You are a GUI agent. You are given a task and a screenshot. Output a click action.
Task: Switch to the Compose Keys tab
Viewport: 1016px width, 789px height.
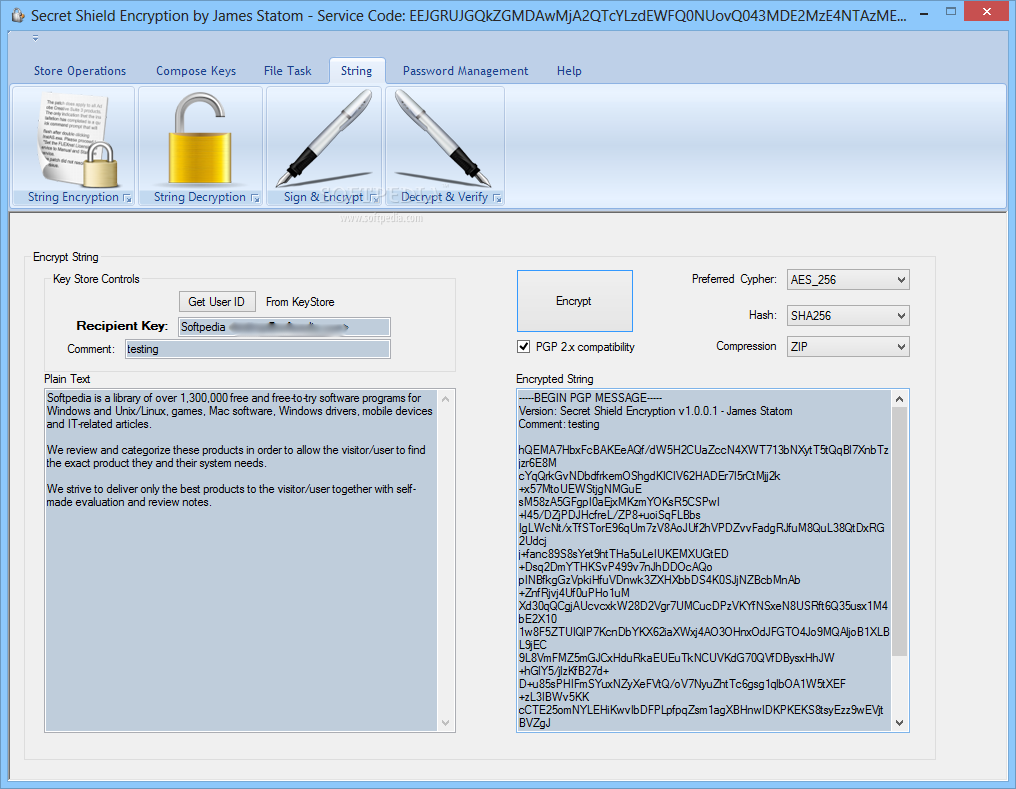coord(196,71)
